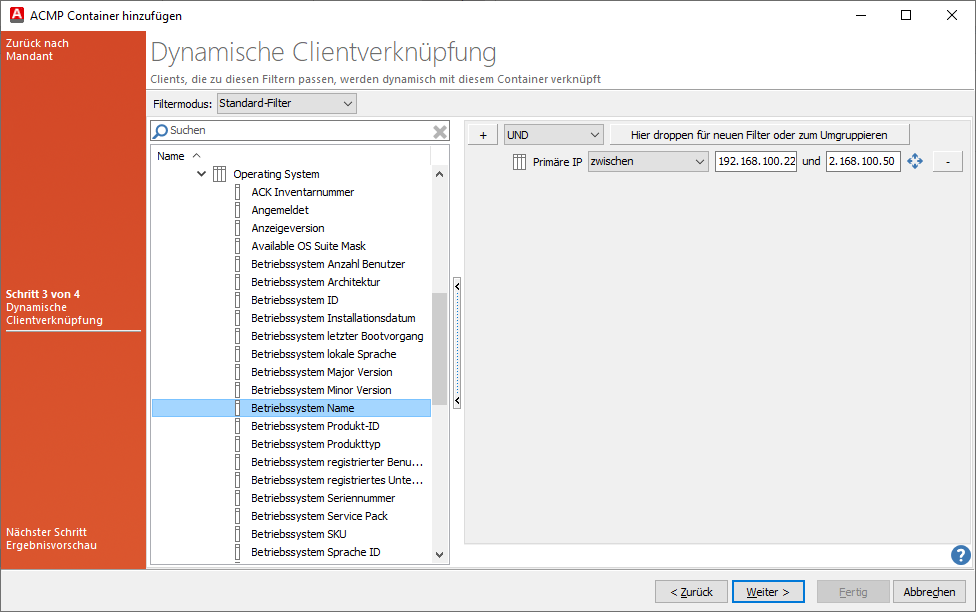Open the UND operator dropdown
976x612 pixels.
553,133
